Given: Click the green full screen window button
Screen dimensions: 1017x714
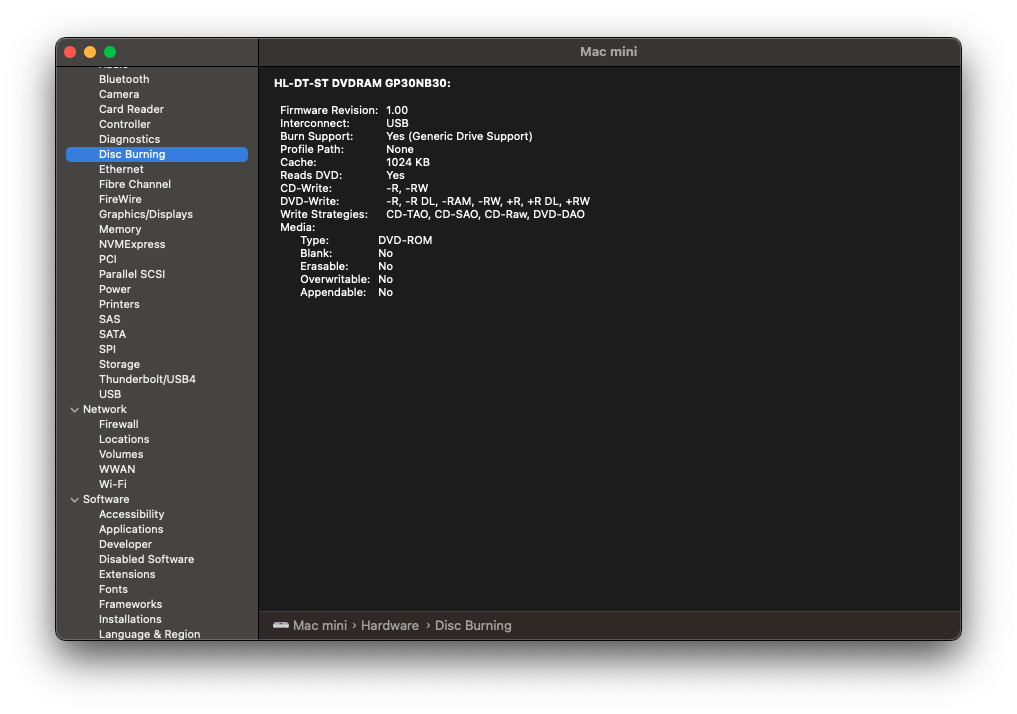Looking at the screenshot, I should [110, 52].
